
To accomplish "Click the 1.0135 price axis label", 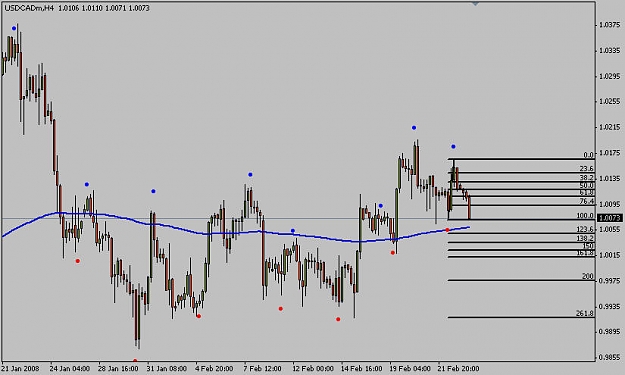I will click(610, 179).
